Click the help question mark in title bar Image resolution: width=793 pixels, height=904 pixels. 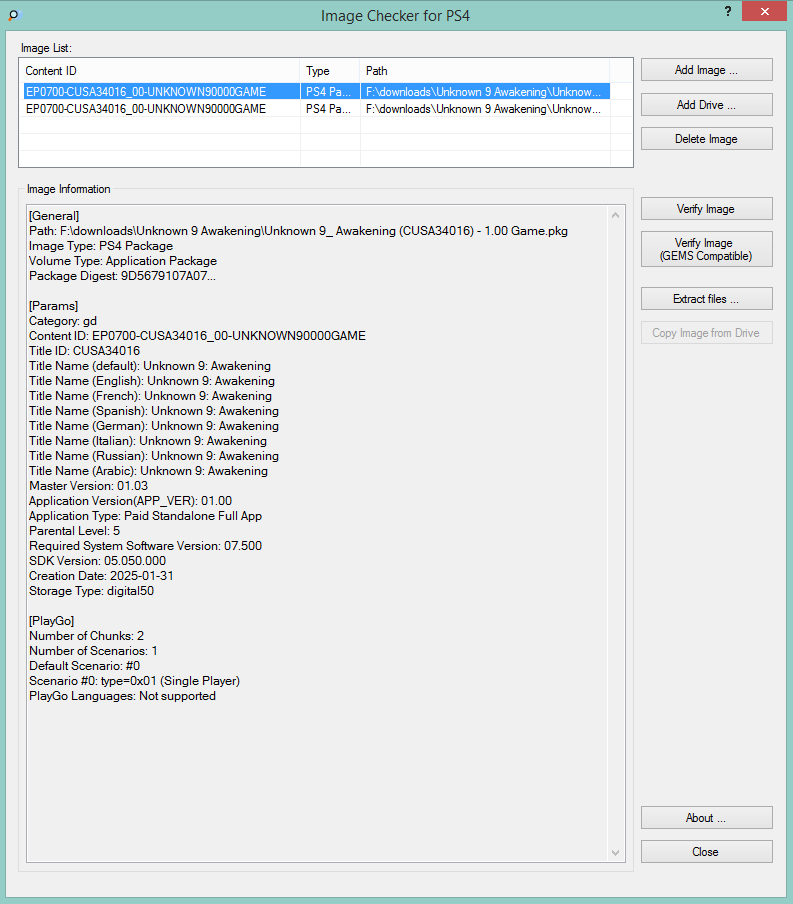coord(728,11)
